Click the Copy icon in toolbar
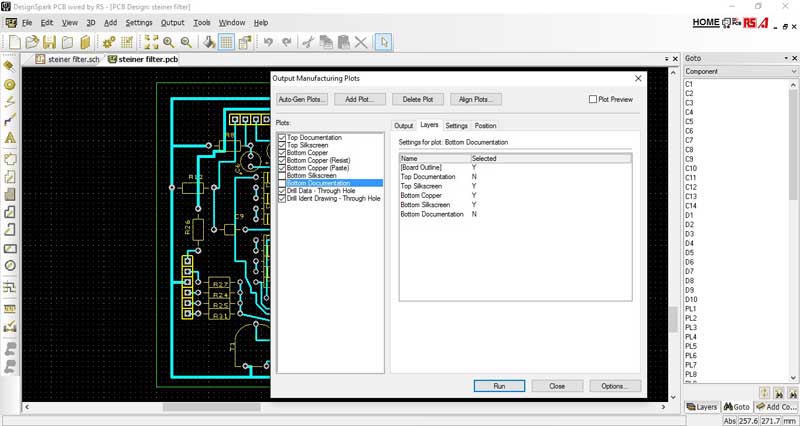 [x=326, y=42]
